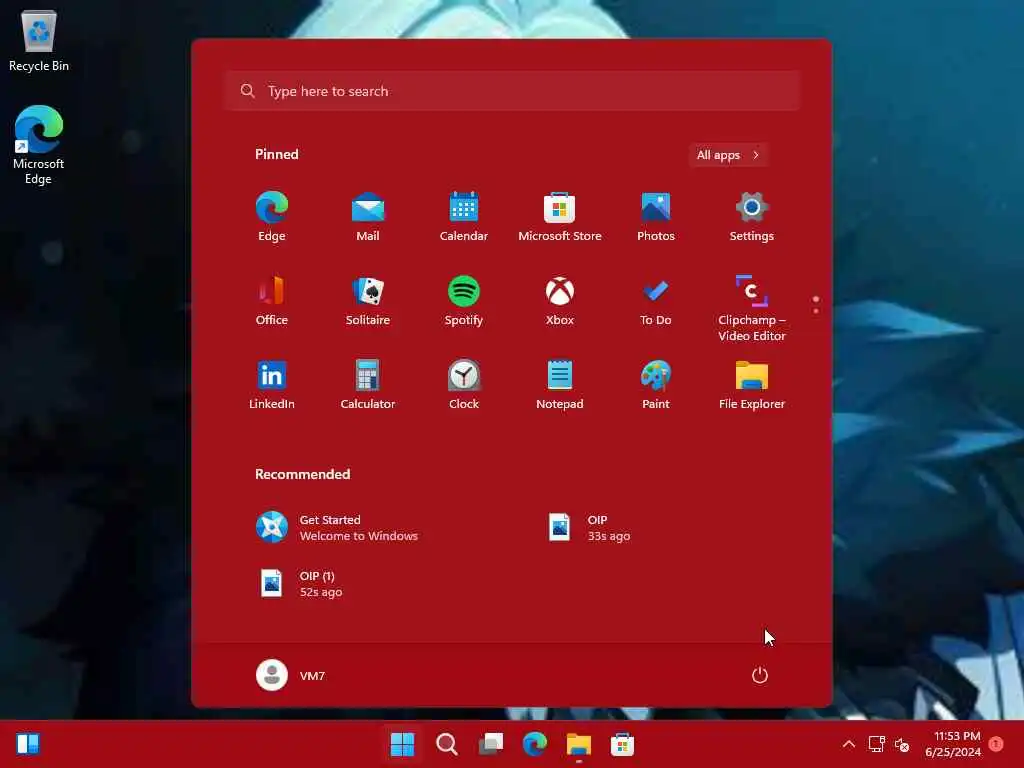
Task: Open the Clock app
Action: (x=464, y=385)
